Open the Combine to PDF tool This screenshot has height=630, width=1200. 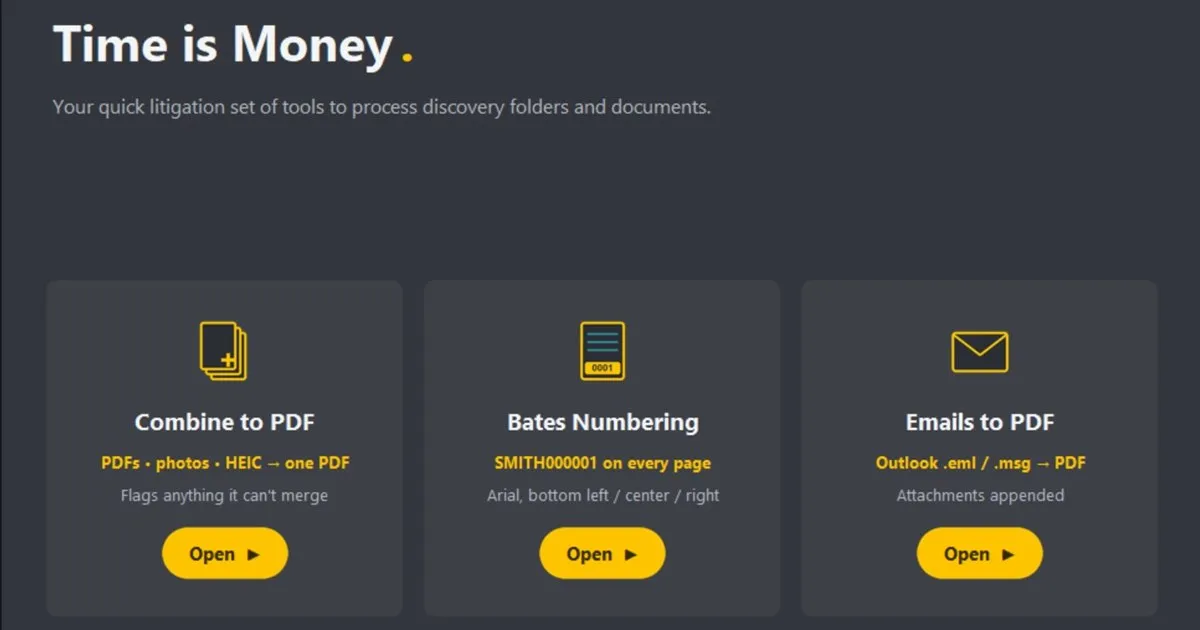[225, 554]
